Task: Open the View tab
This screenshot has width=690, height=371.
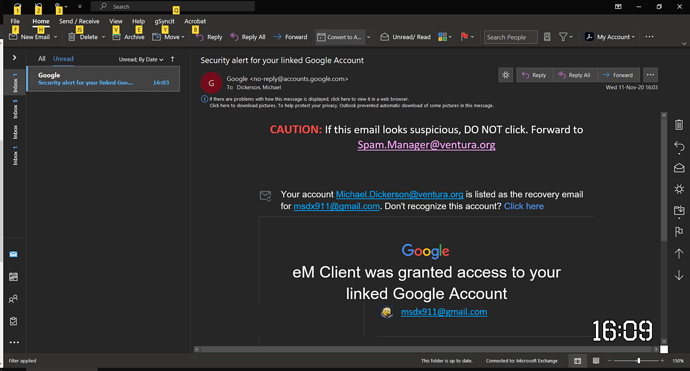Action: pos(116,21)
